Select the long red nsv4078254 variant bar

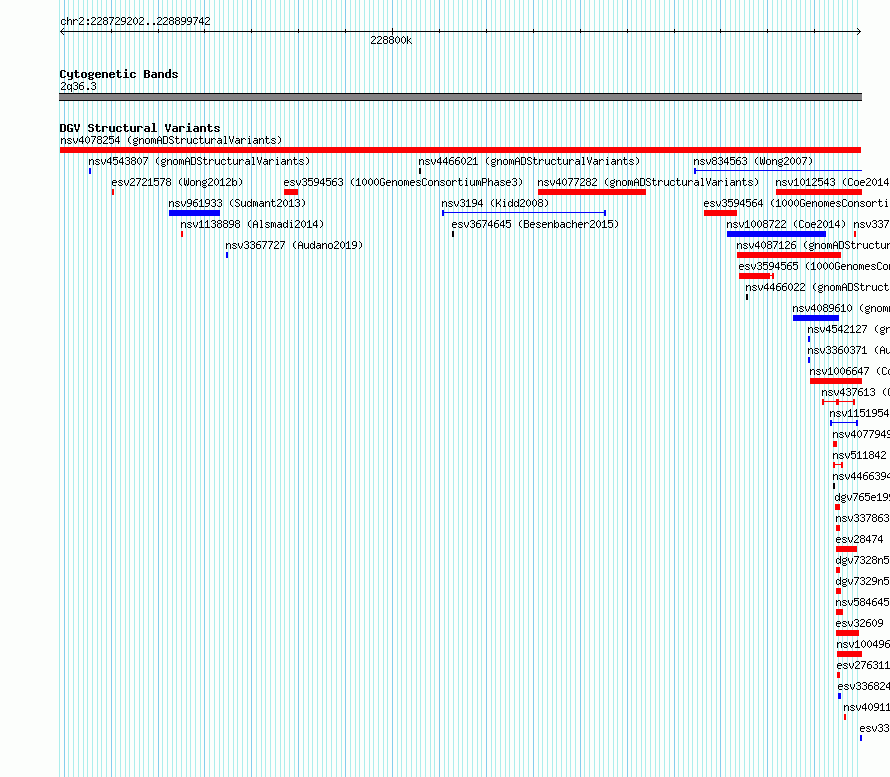tap(460, 150)
